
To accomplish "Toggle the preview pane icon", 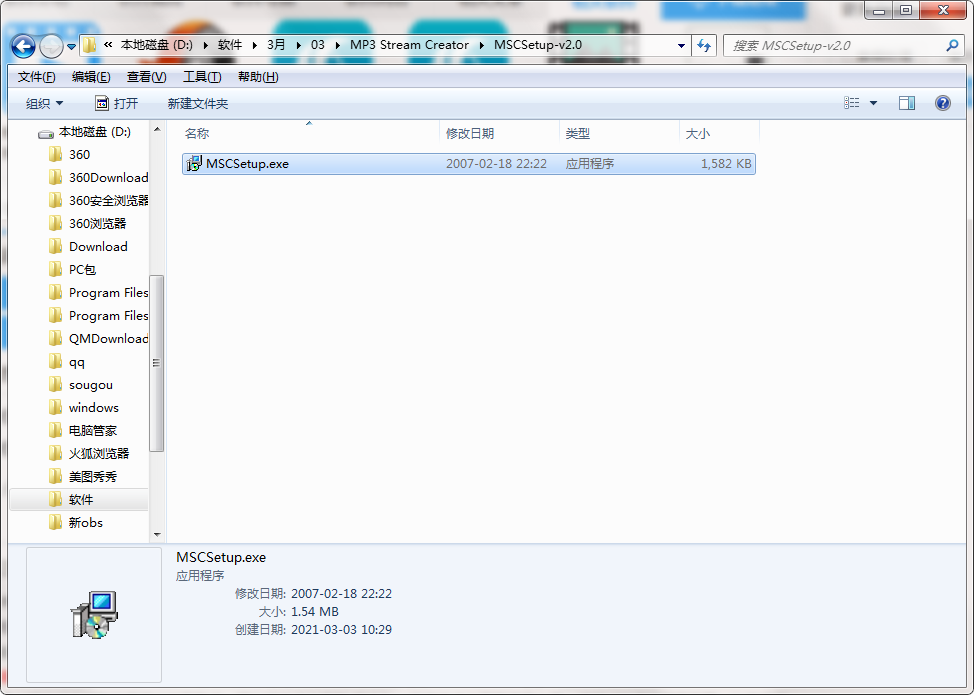I will pos(907,103).
